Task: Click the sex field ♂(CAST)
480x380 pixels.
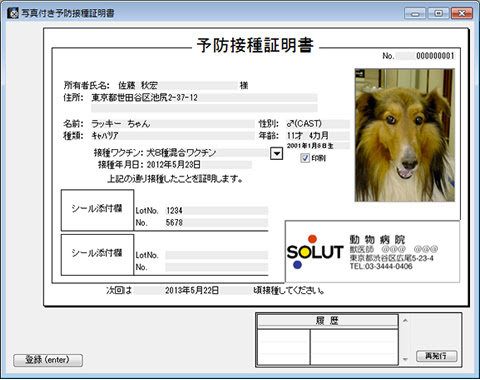Action: tap(318, 124)
